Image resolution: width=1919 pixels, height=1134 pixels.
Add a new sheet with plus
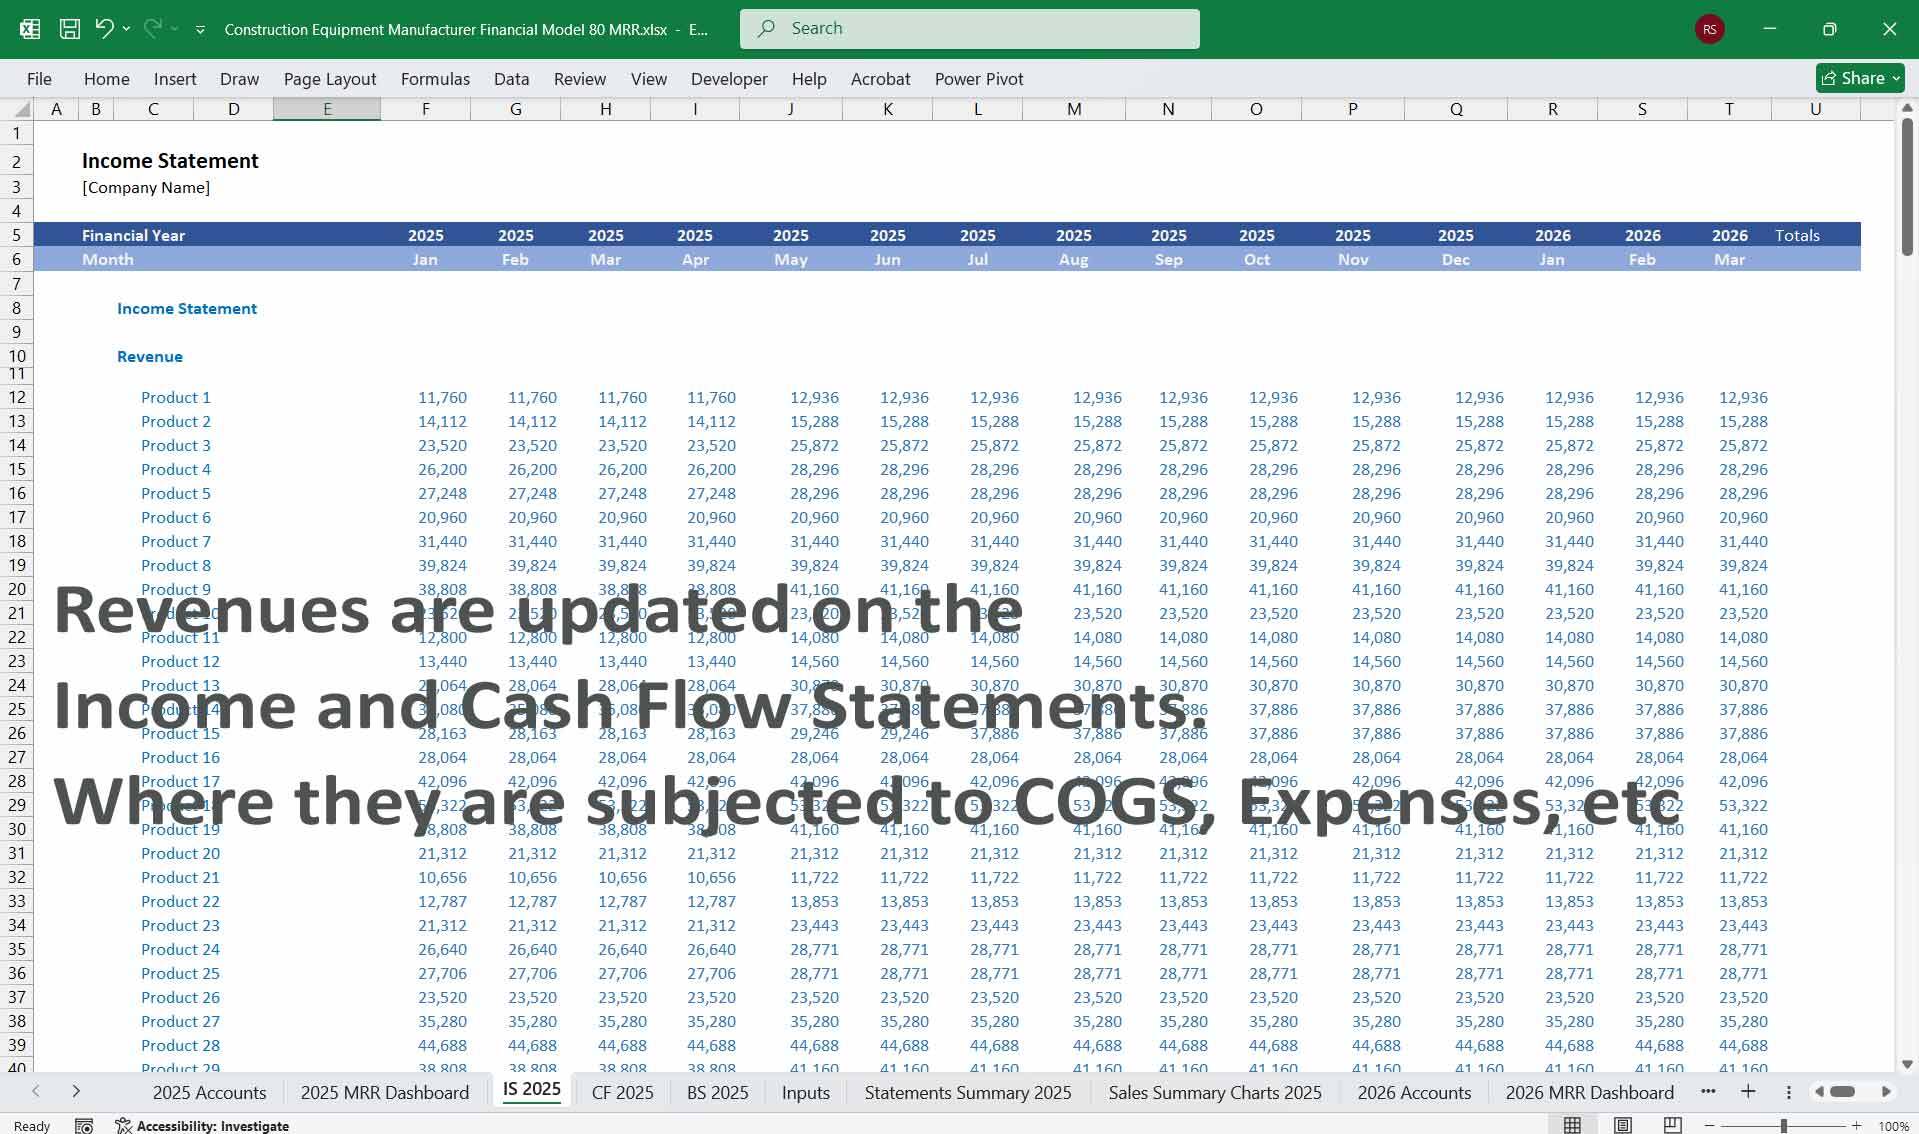1748,1091
